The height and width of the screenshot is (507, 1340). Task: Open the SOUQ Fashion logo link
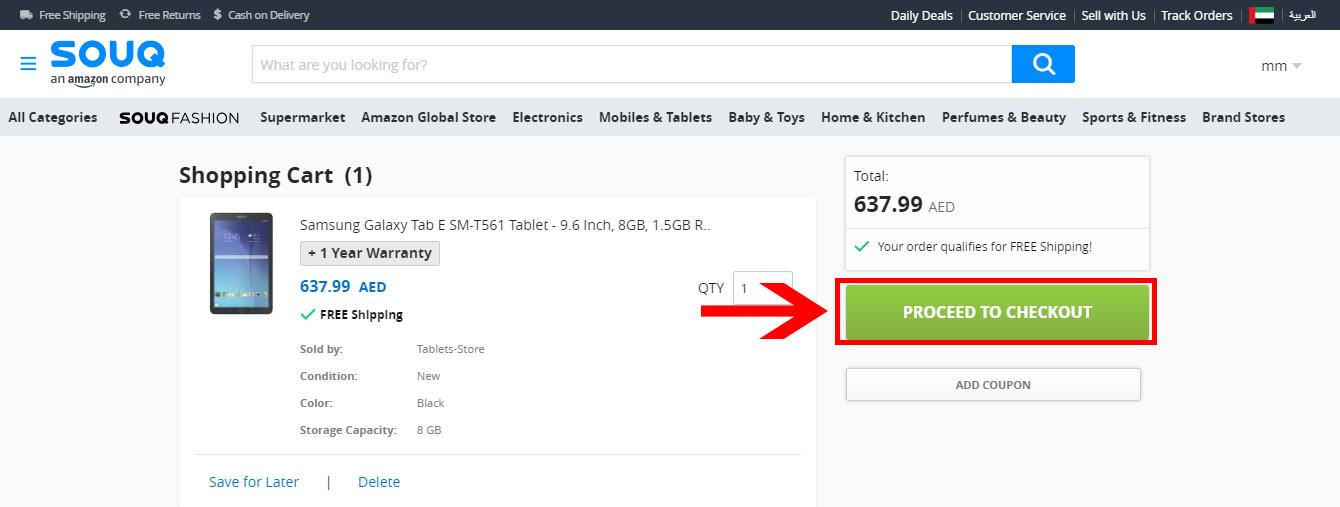[x=179, y=118]
